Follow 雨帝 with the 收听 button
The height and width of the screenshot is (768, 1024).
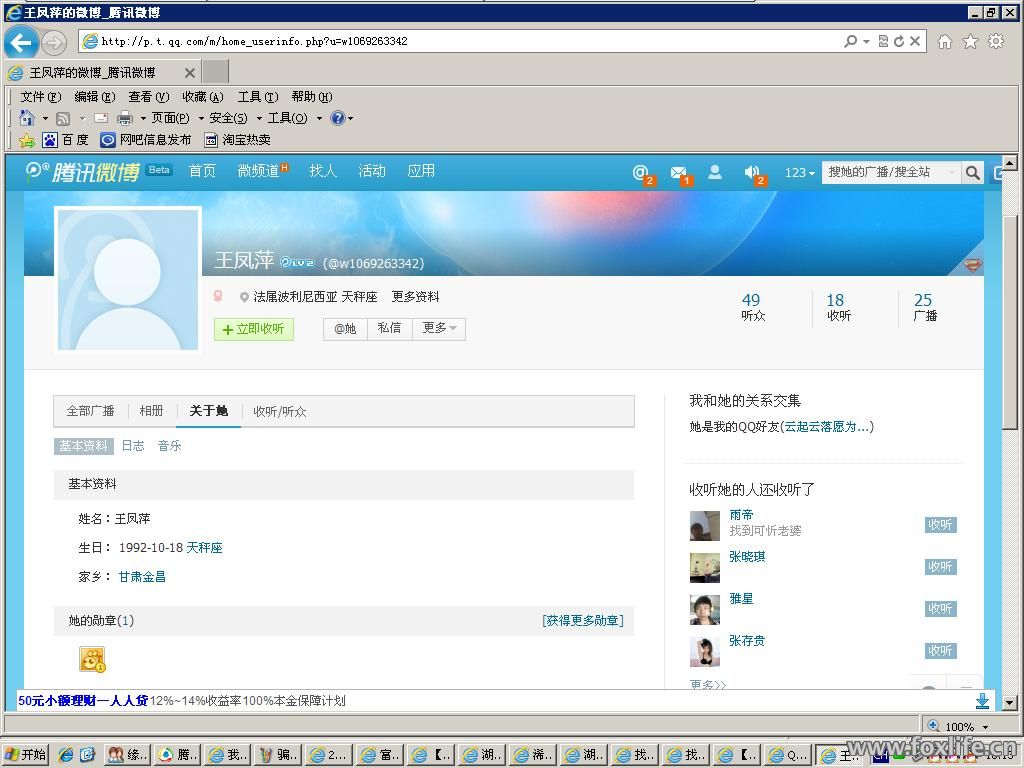pyautogui.click(x=940, y=525)
